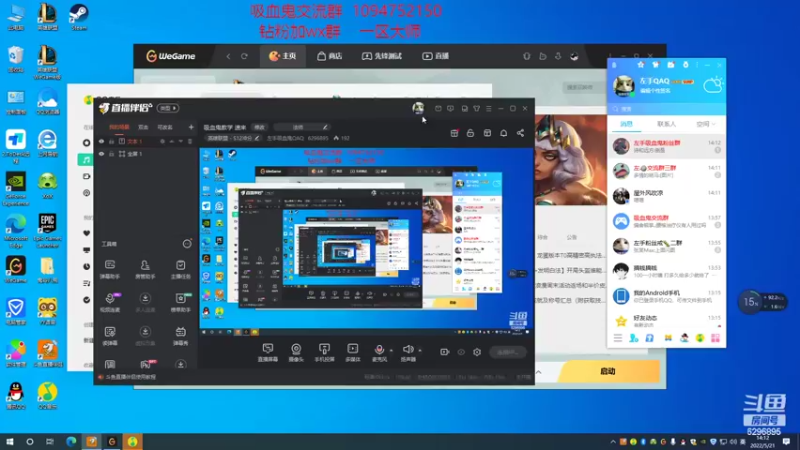Open the 读弹幕 tool
800x450 pixels.
(110, 336)
